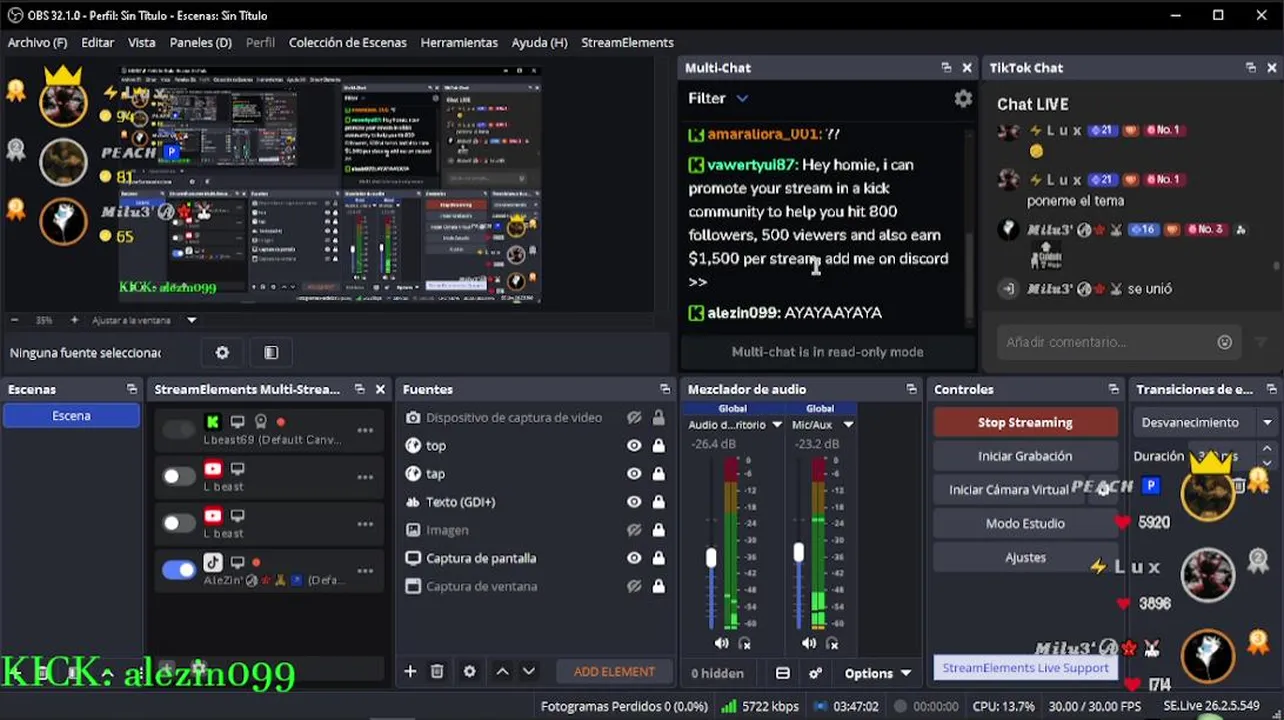1284x720 pixels.
Task: Pop out the Multi-Chat dock
Action: click(946, 67)
